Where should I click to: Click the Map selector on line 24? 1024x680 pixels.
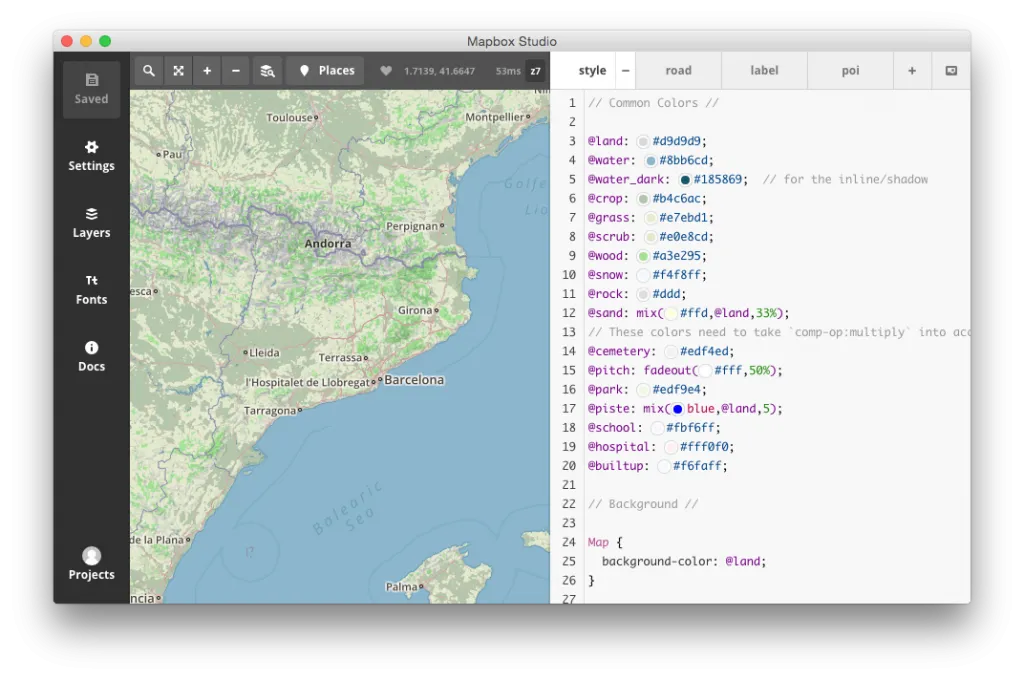coord(598,542)
